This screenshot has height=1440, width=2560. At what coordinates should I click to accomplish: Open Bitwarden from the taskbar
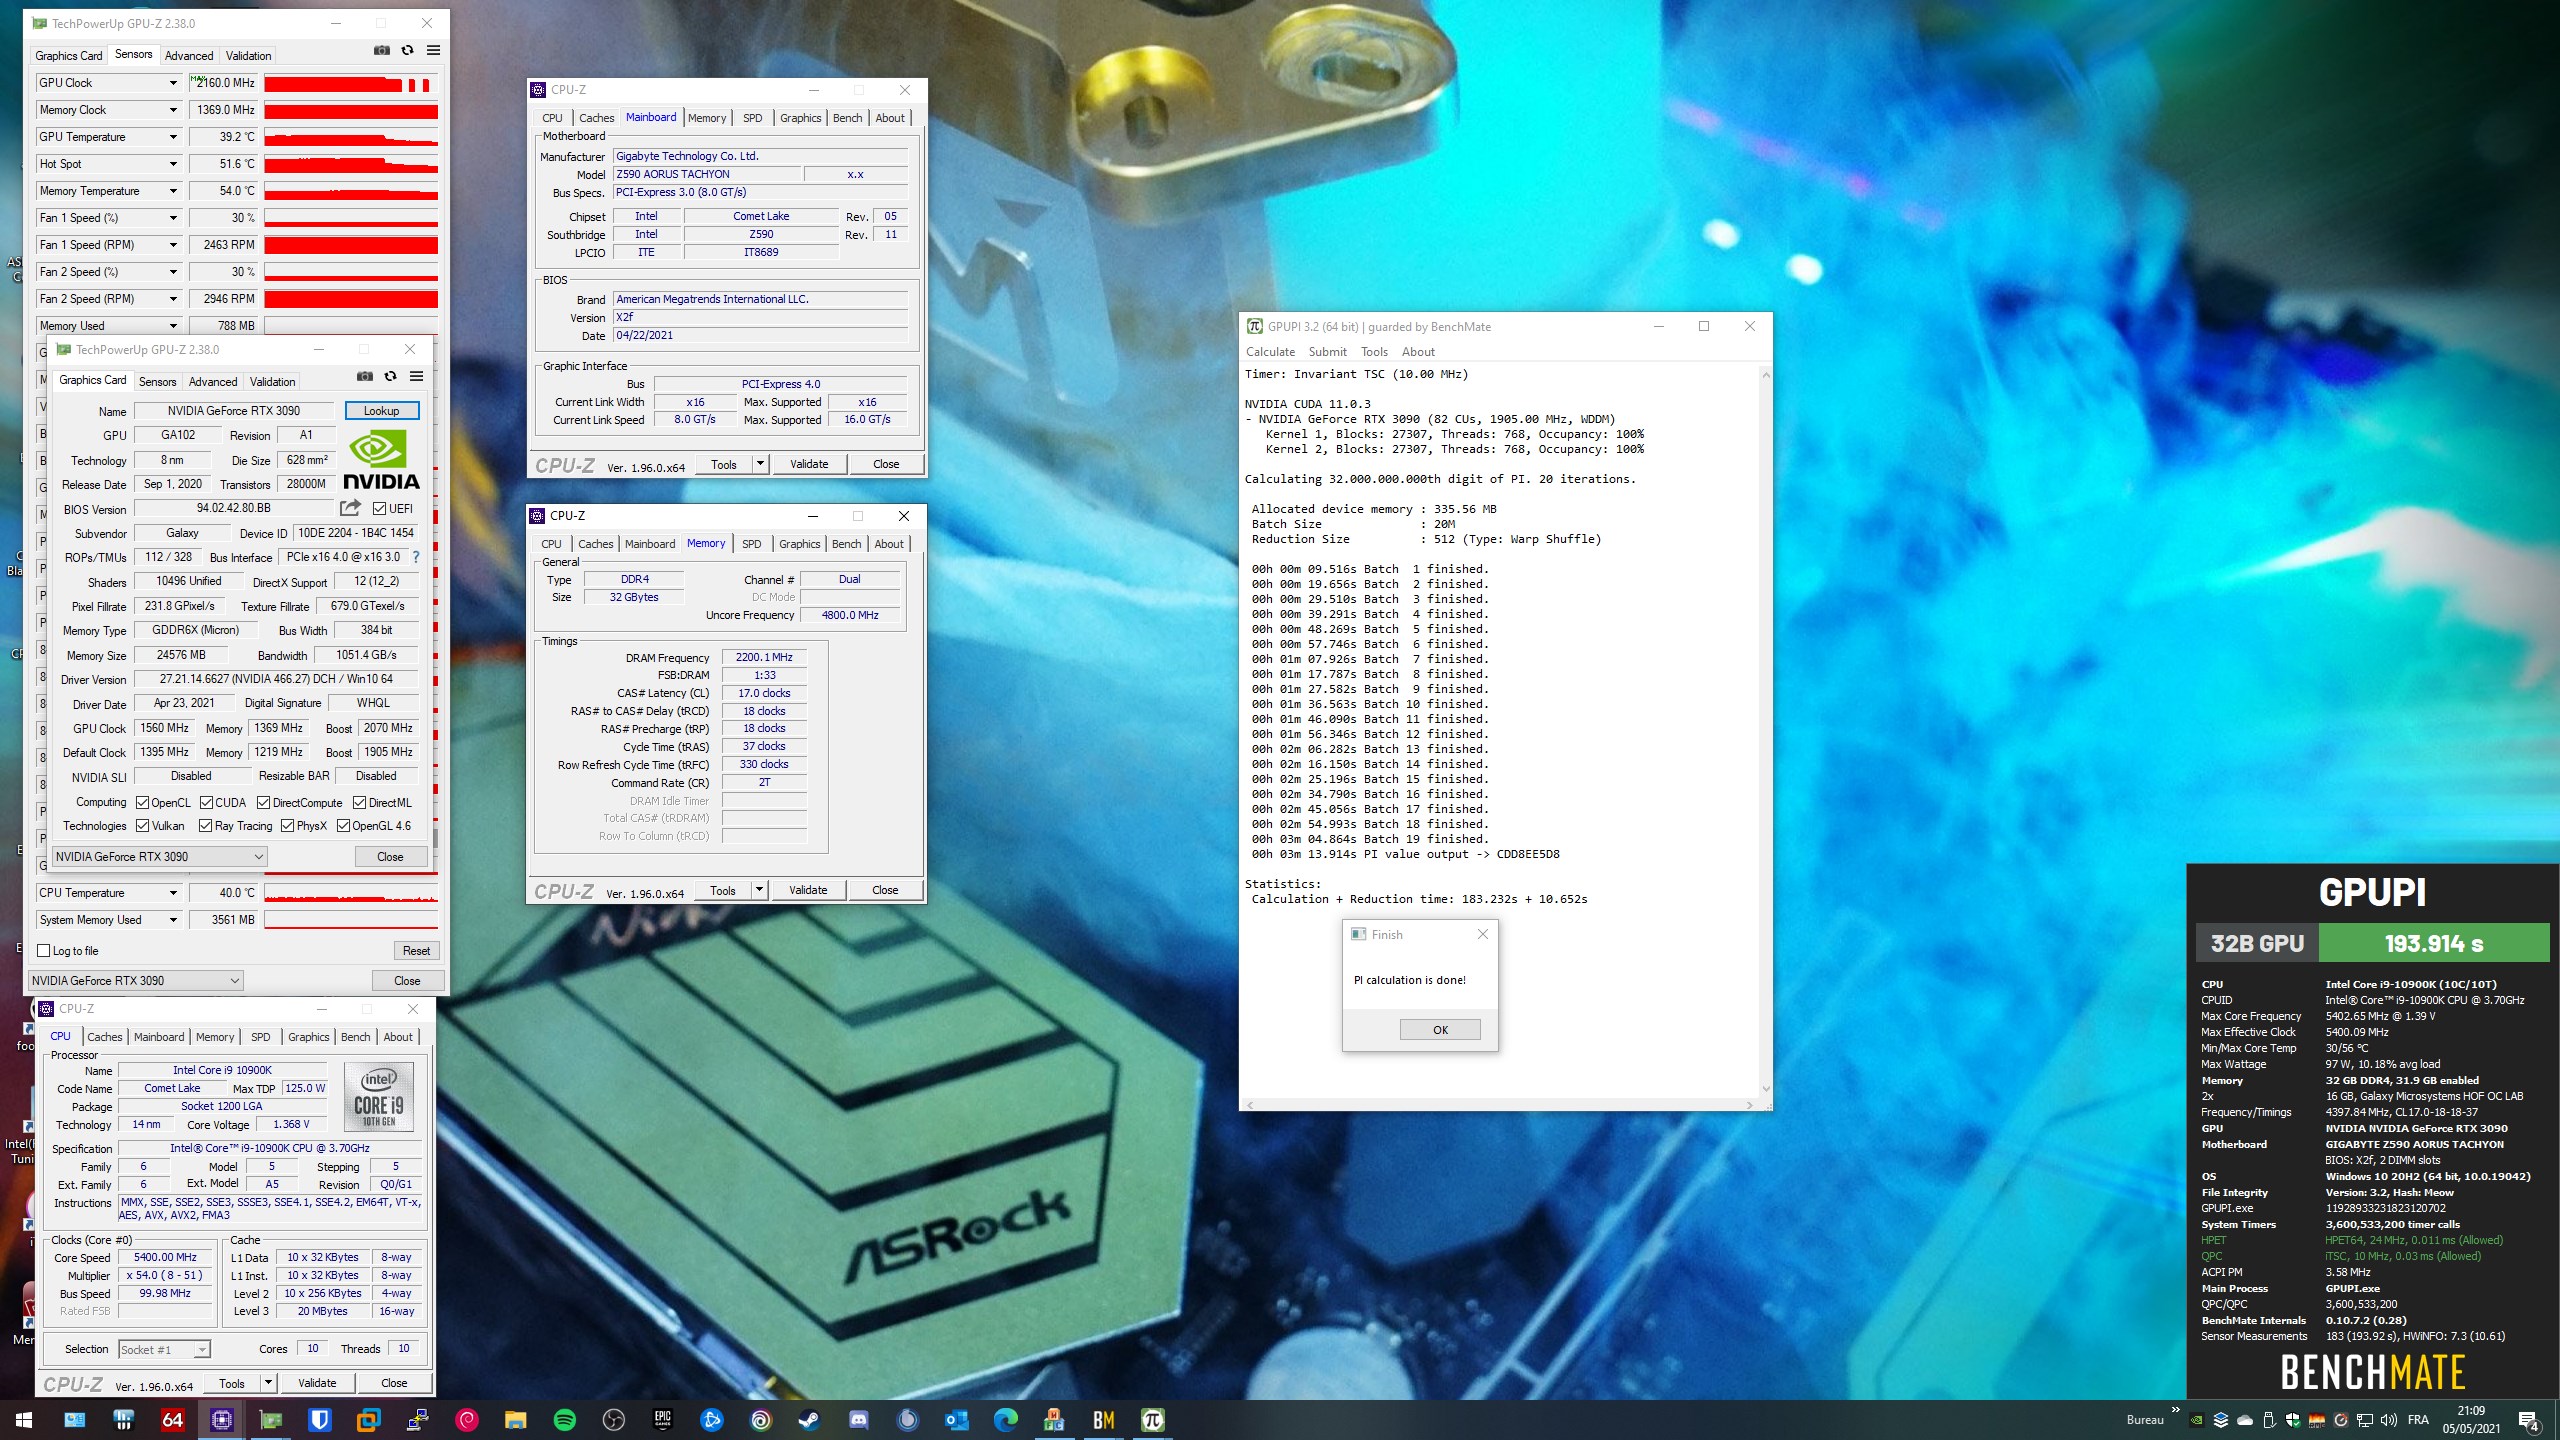(x=320, y=1420)
